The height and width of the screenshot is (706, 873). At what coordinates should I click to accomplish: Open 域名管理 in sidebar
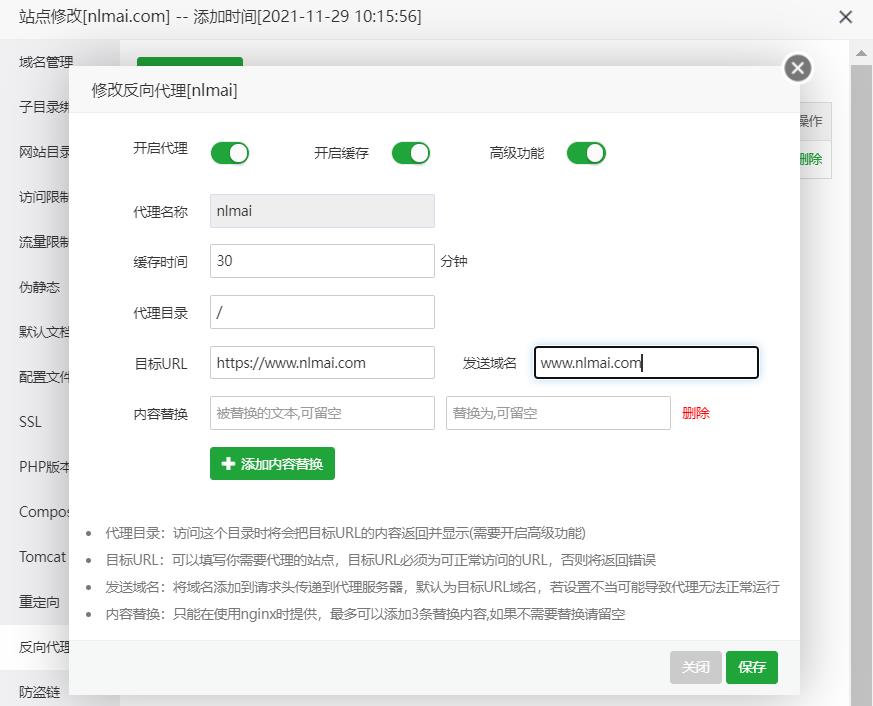(46, 62)
